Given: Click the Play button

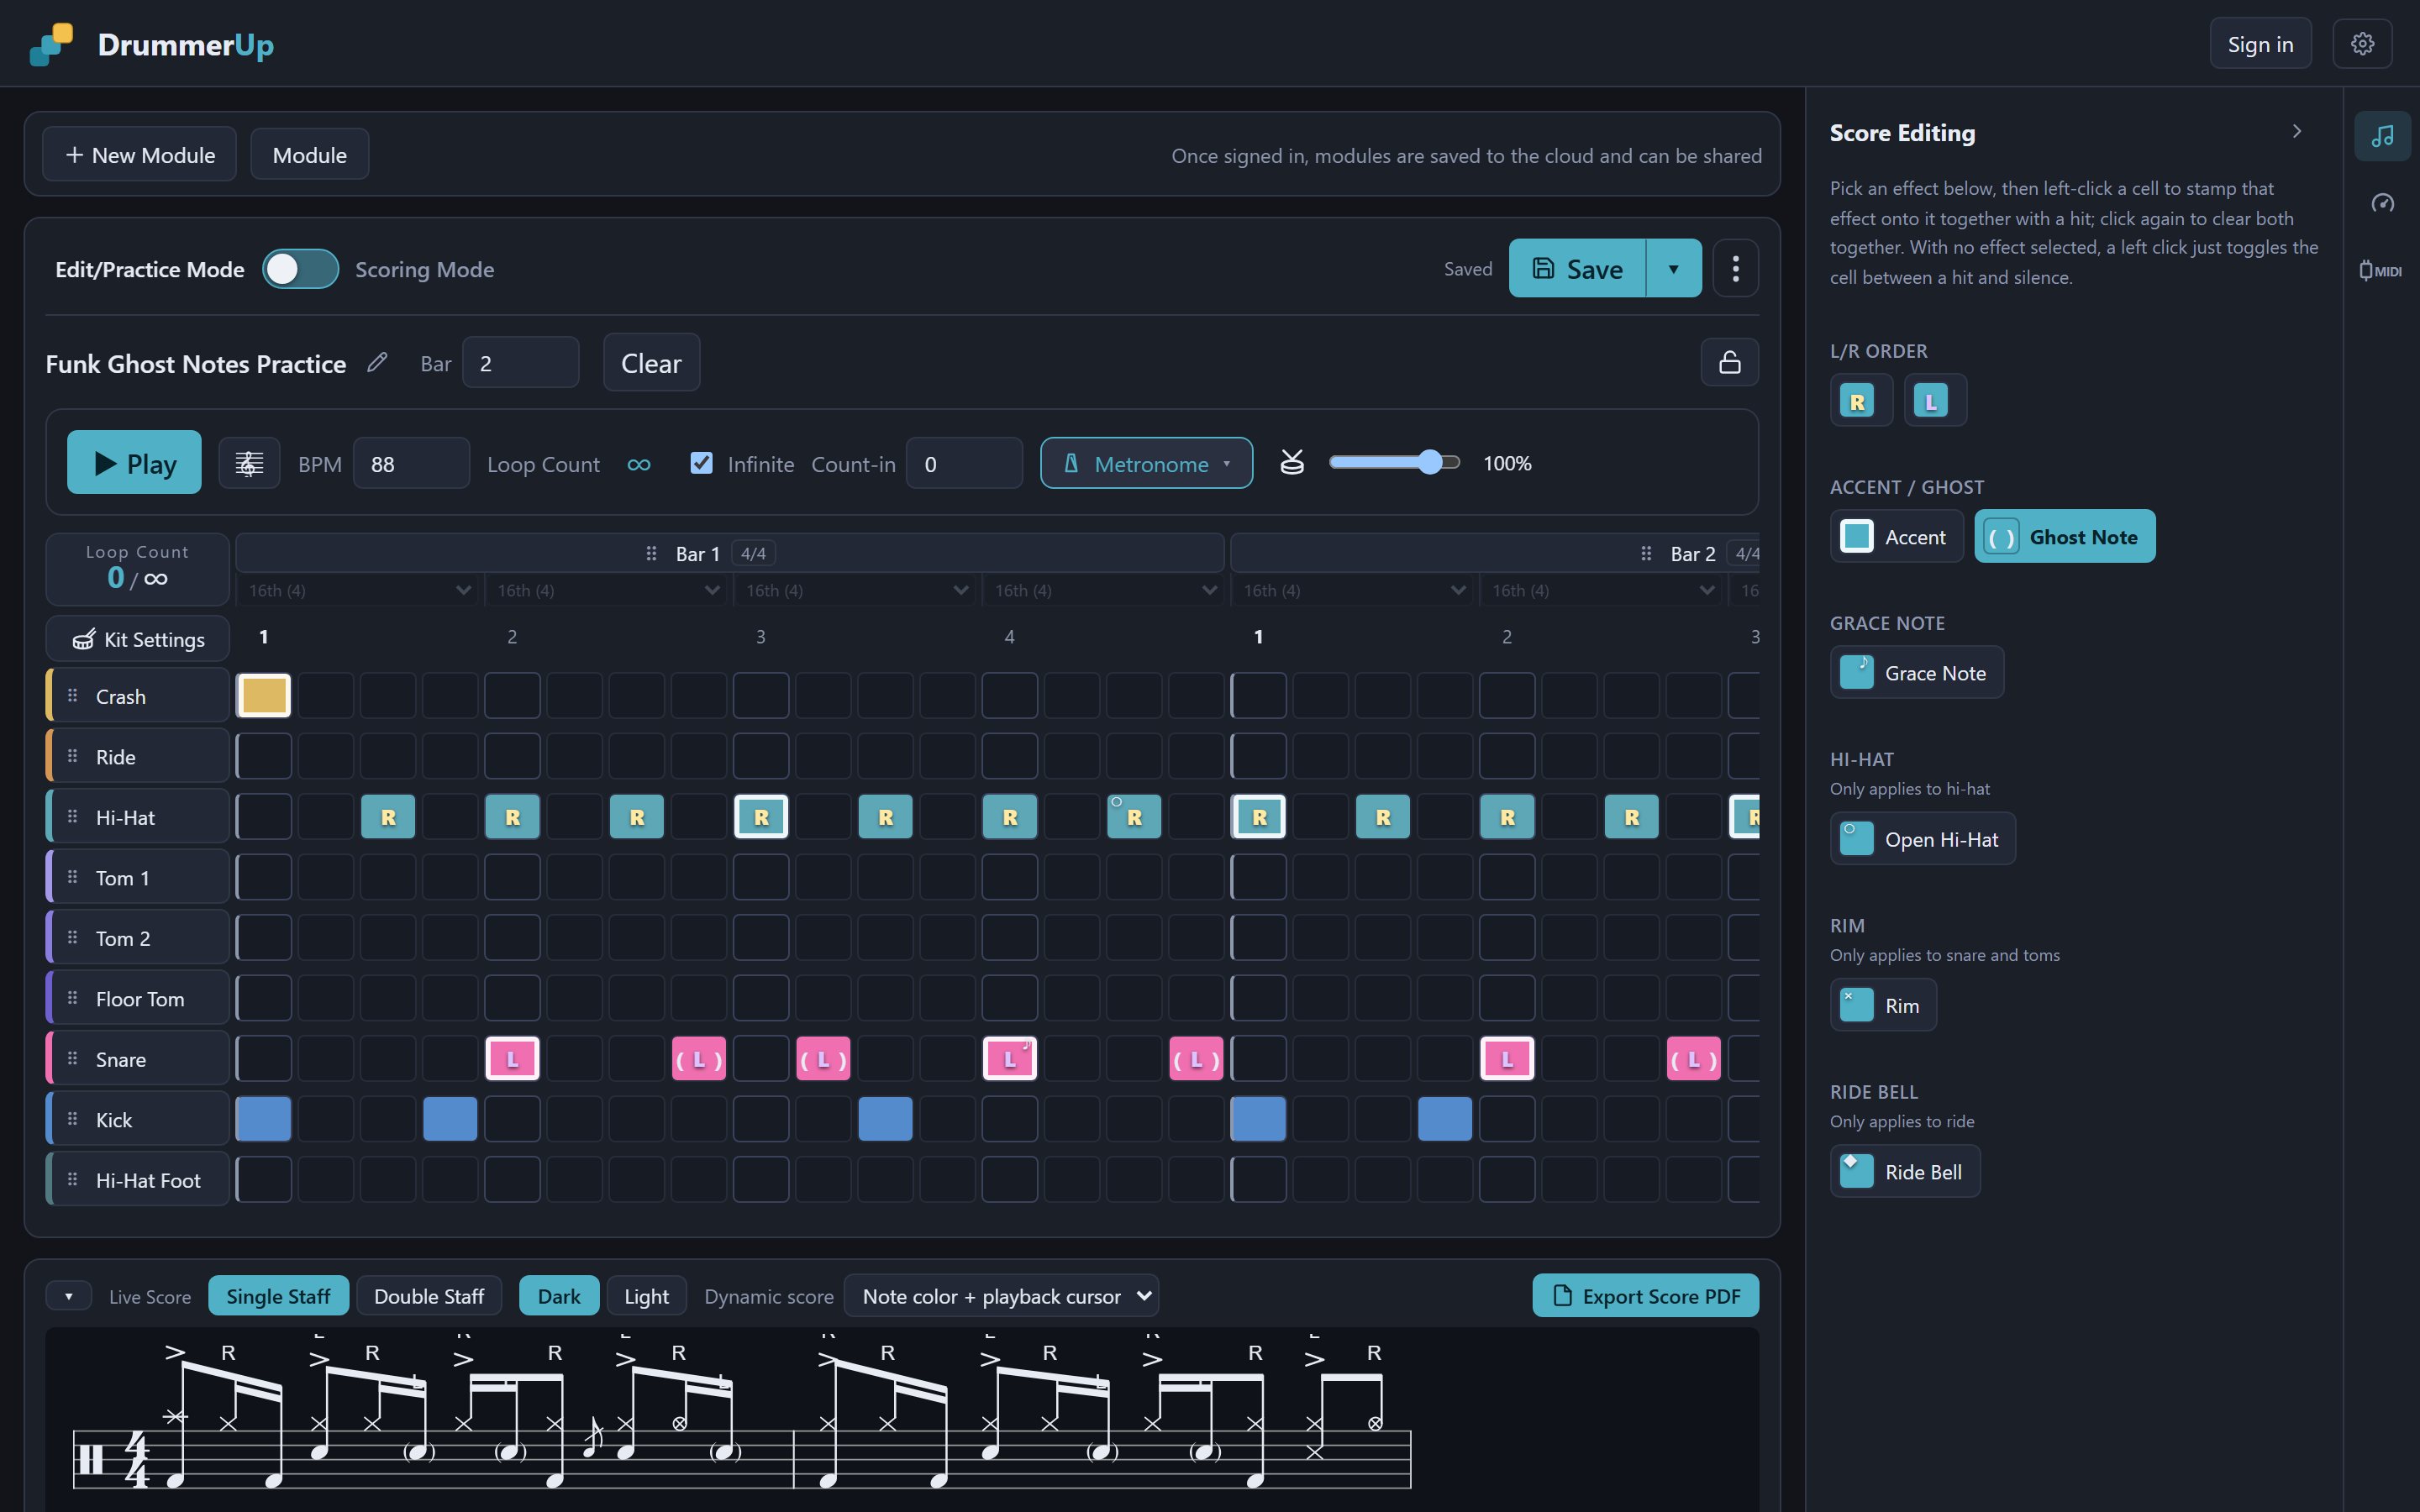Looking at the screenshot, I should point(134,463).
